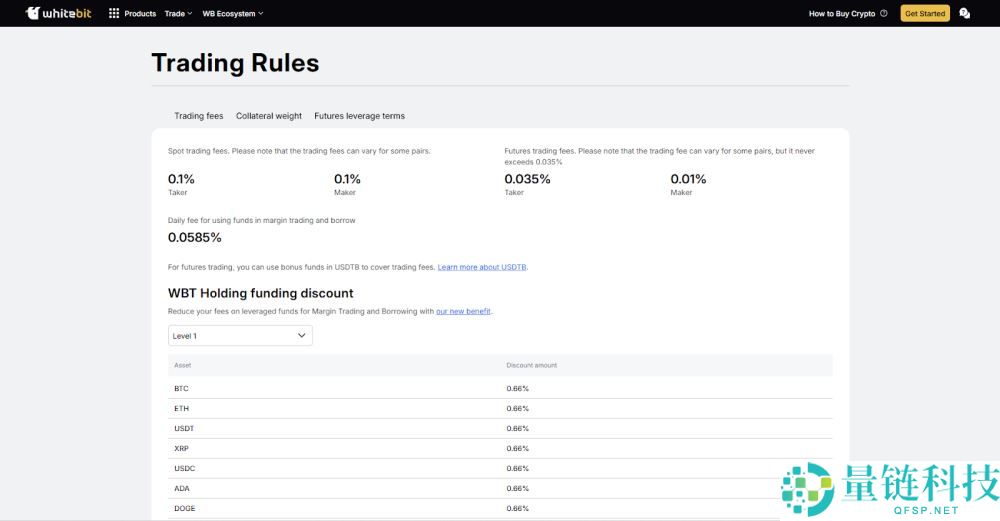Expand the WB Ecosystem menu

coord(232,14)
